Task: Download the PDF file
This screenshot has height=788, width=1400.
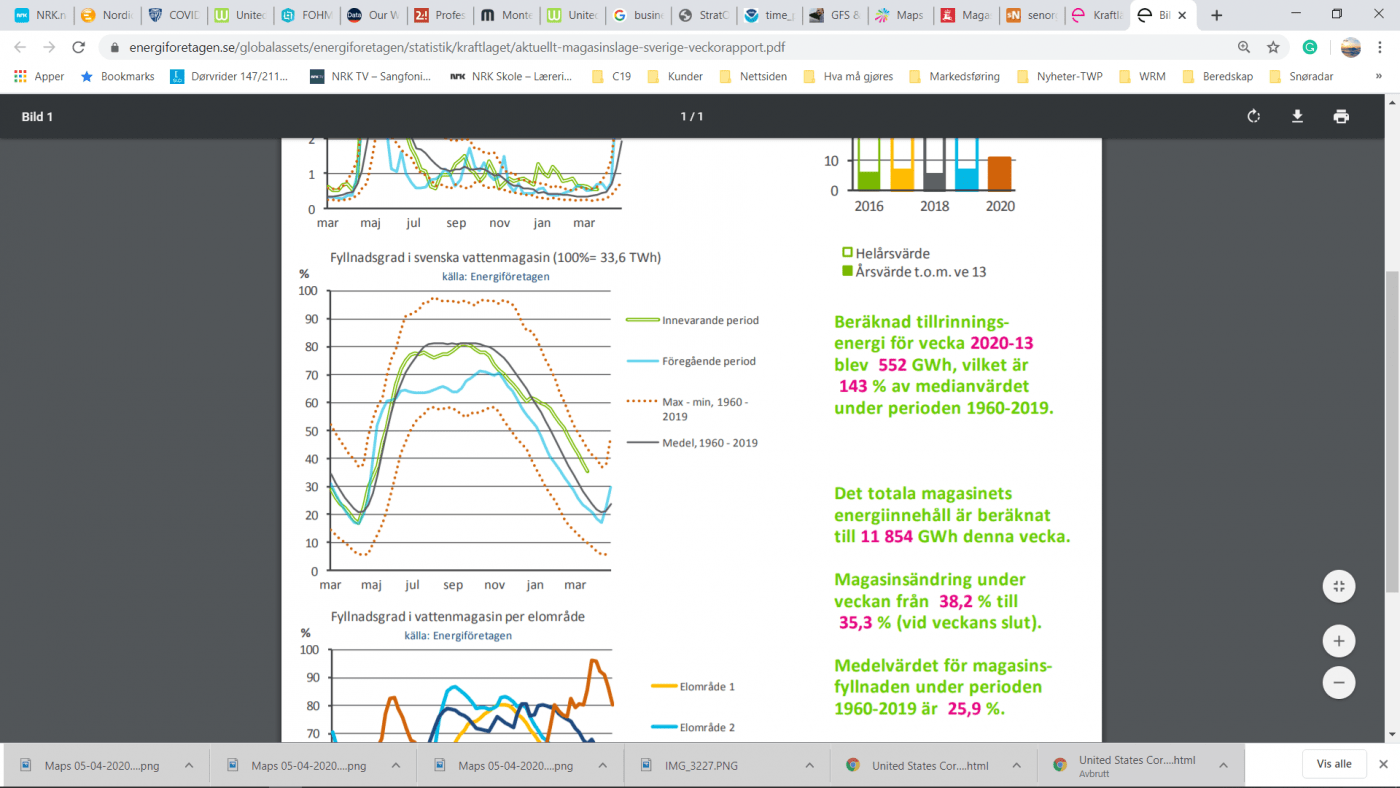Action: (x=1297, y=116)
